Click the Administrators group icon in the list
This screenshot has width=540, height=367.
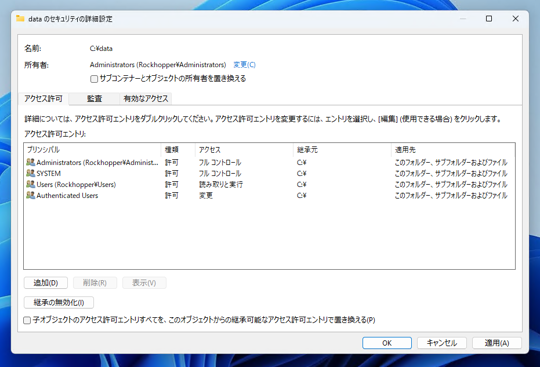click(x=31, y=162)
